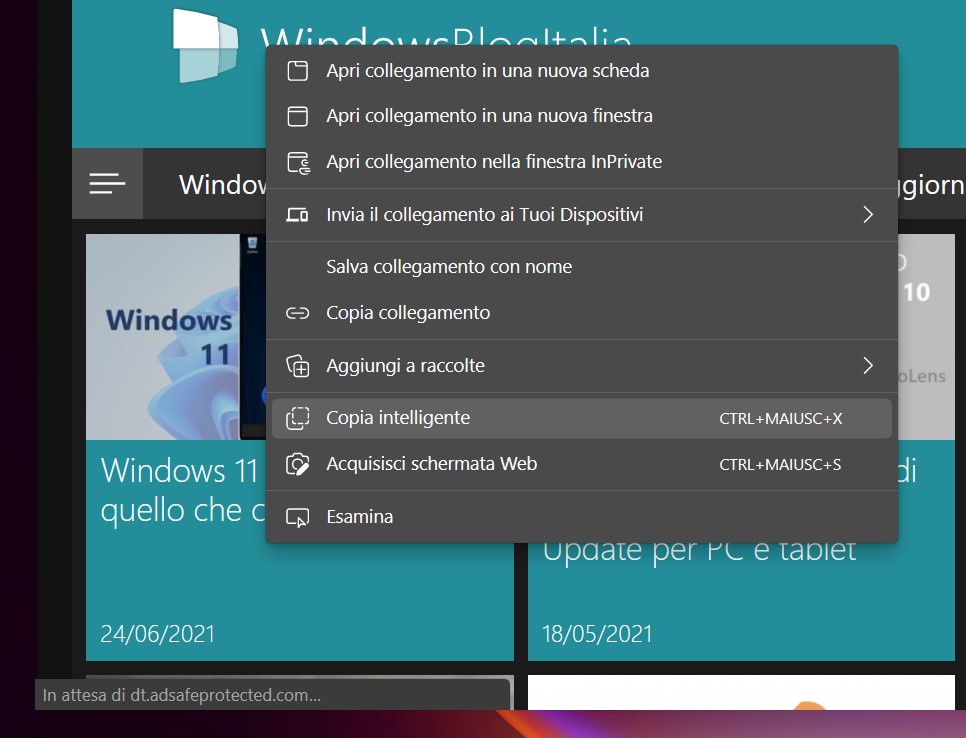
Task: Click the new tab icon beside 'Apri collegamento in una nuova scheda'
Action: click(298, 71)
